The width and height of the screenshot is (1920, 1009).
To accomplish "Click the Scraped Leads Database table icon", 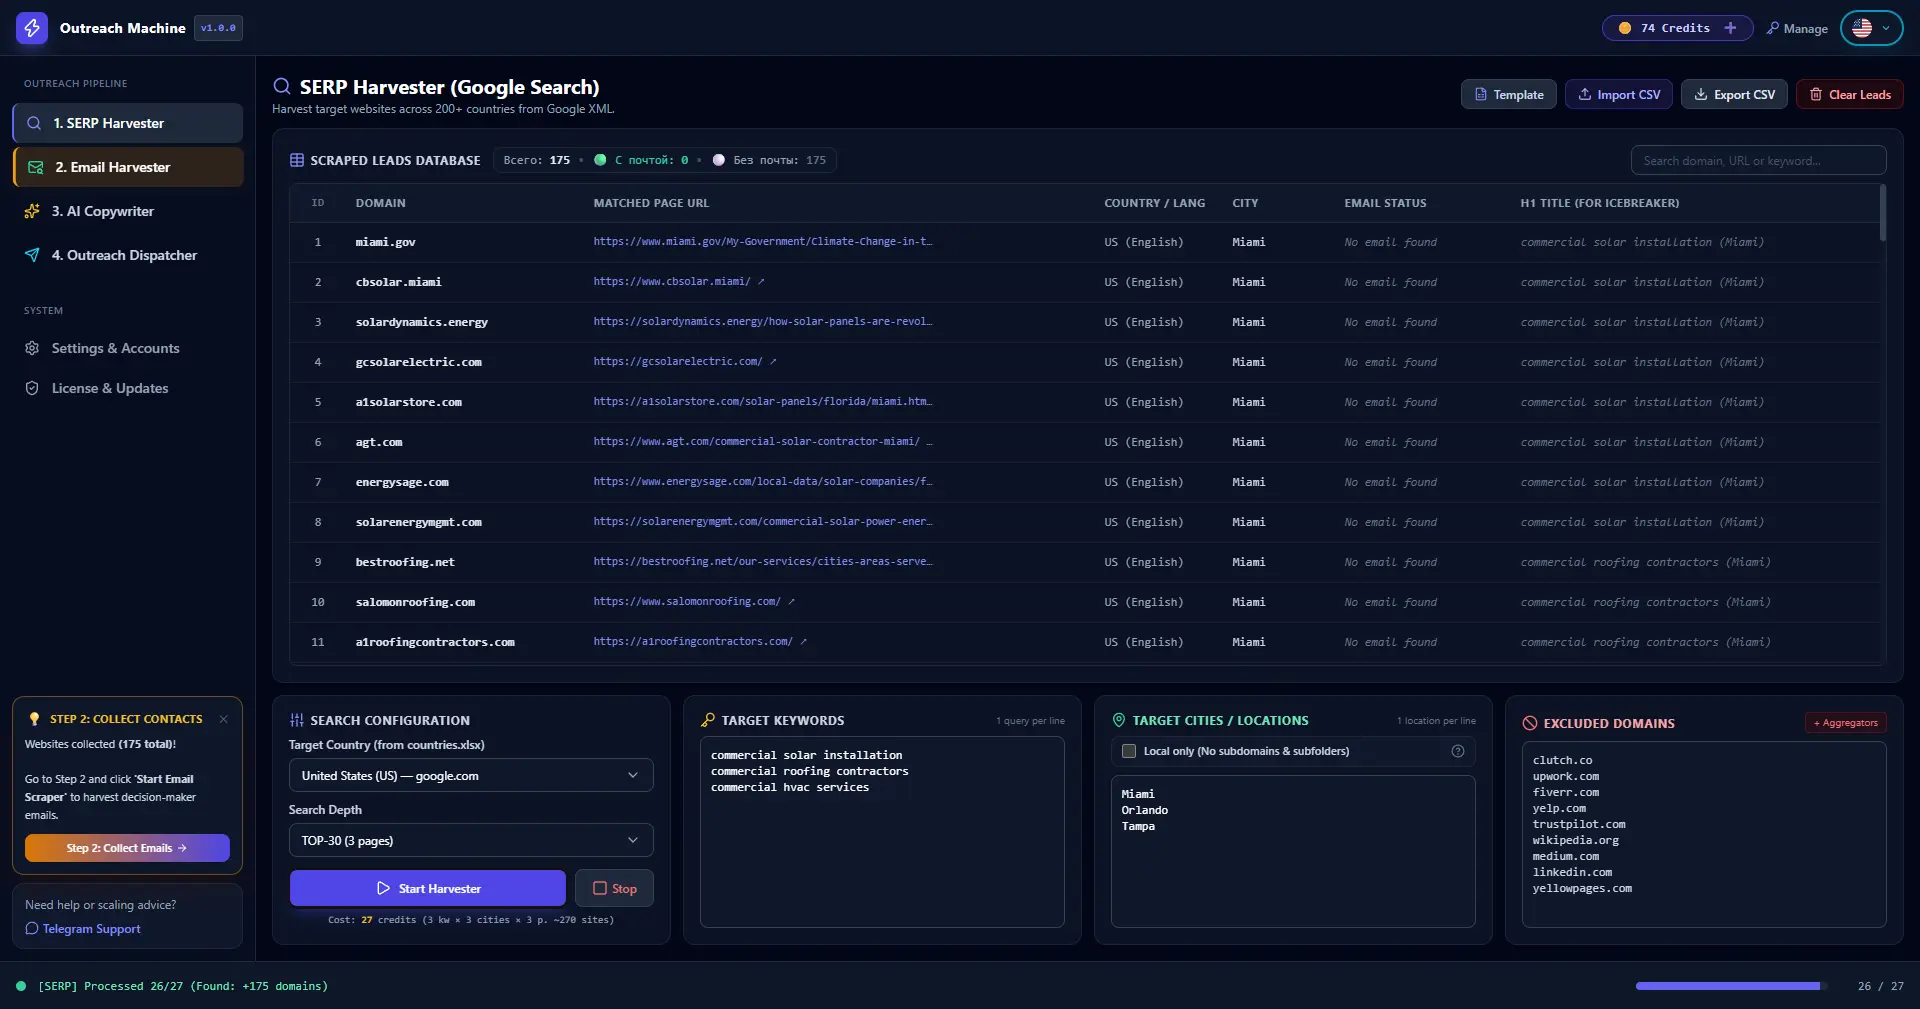I will (x=297, y=160).
